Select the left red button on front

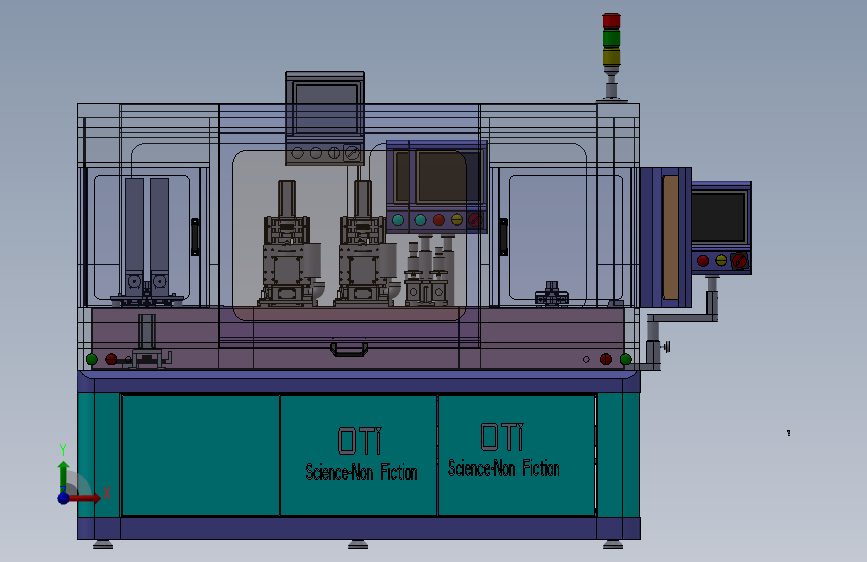pos(111,360)
